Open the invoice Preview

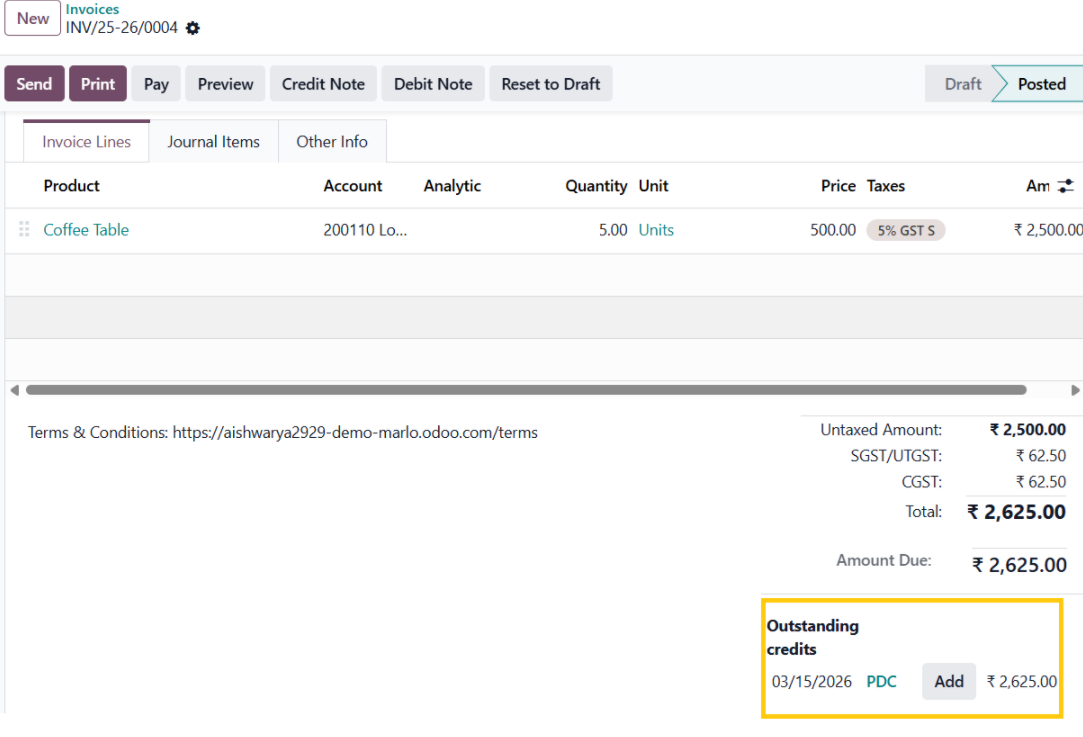point(225,84)
